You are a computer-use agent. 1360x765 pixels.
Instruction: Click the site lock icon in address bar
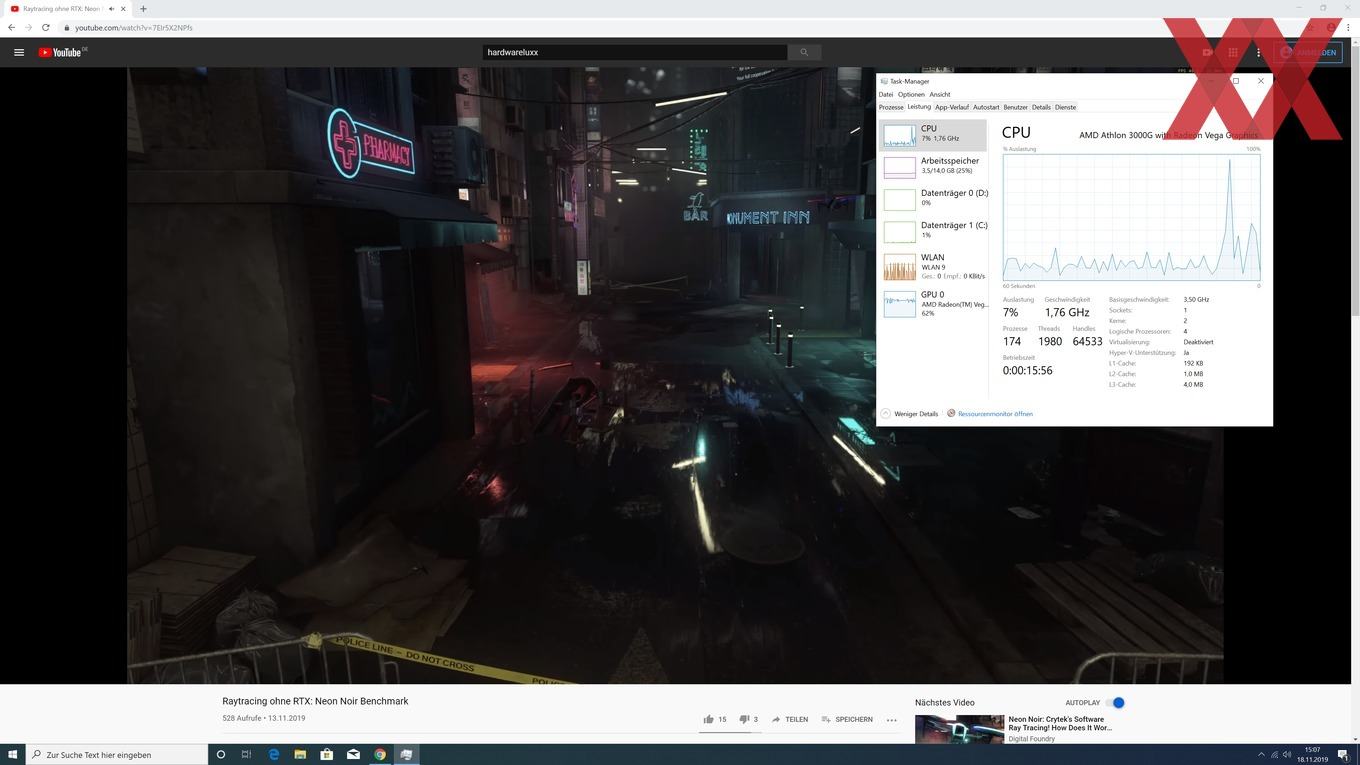pyautogui.click(x=66, y=27)
